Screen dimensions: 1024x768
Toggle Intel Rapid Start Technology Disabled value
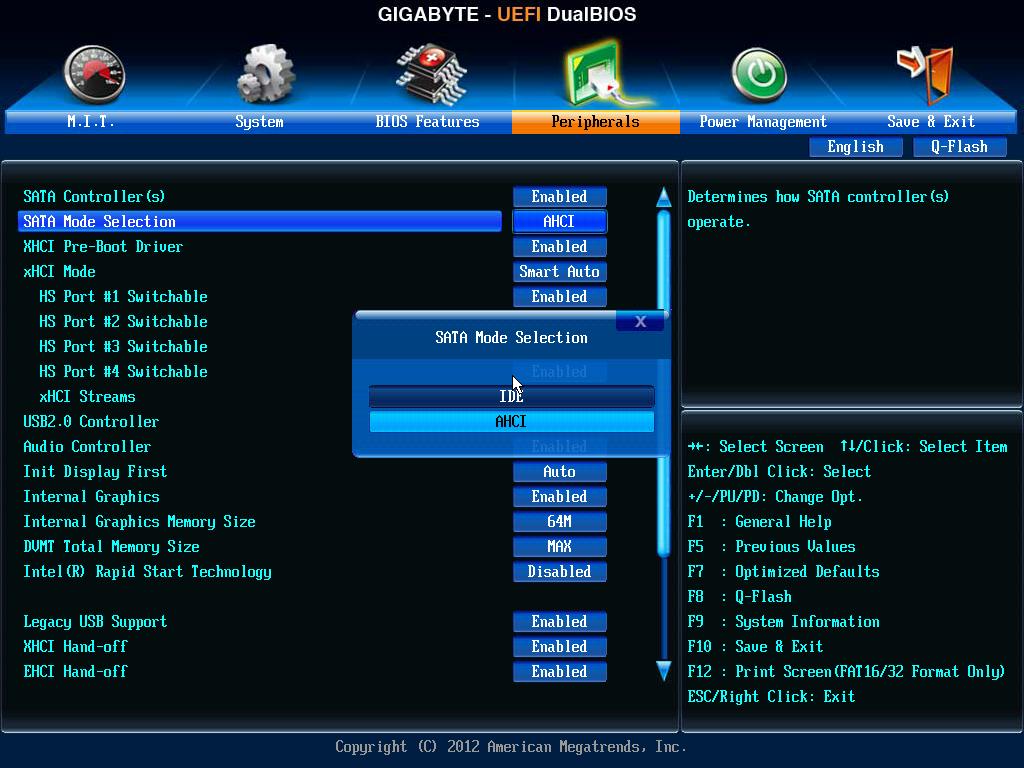[560, 571]
